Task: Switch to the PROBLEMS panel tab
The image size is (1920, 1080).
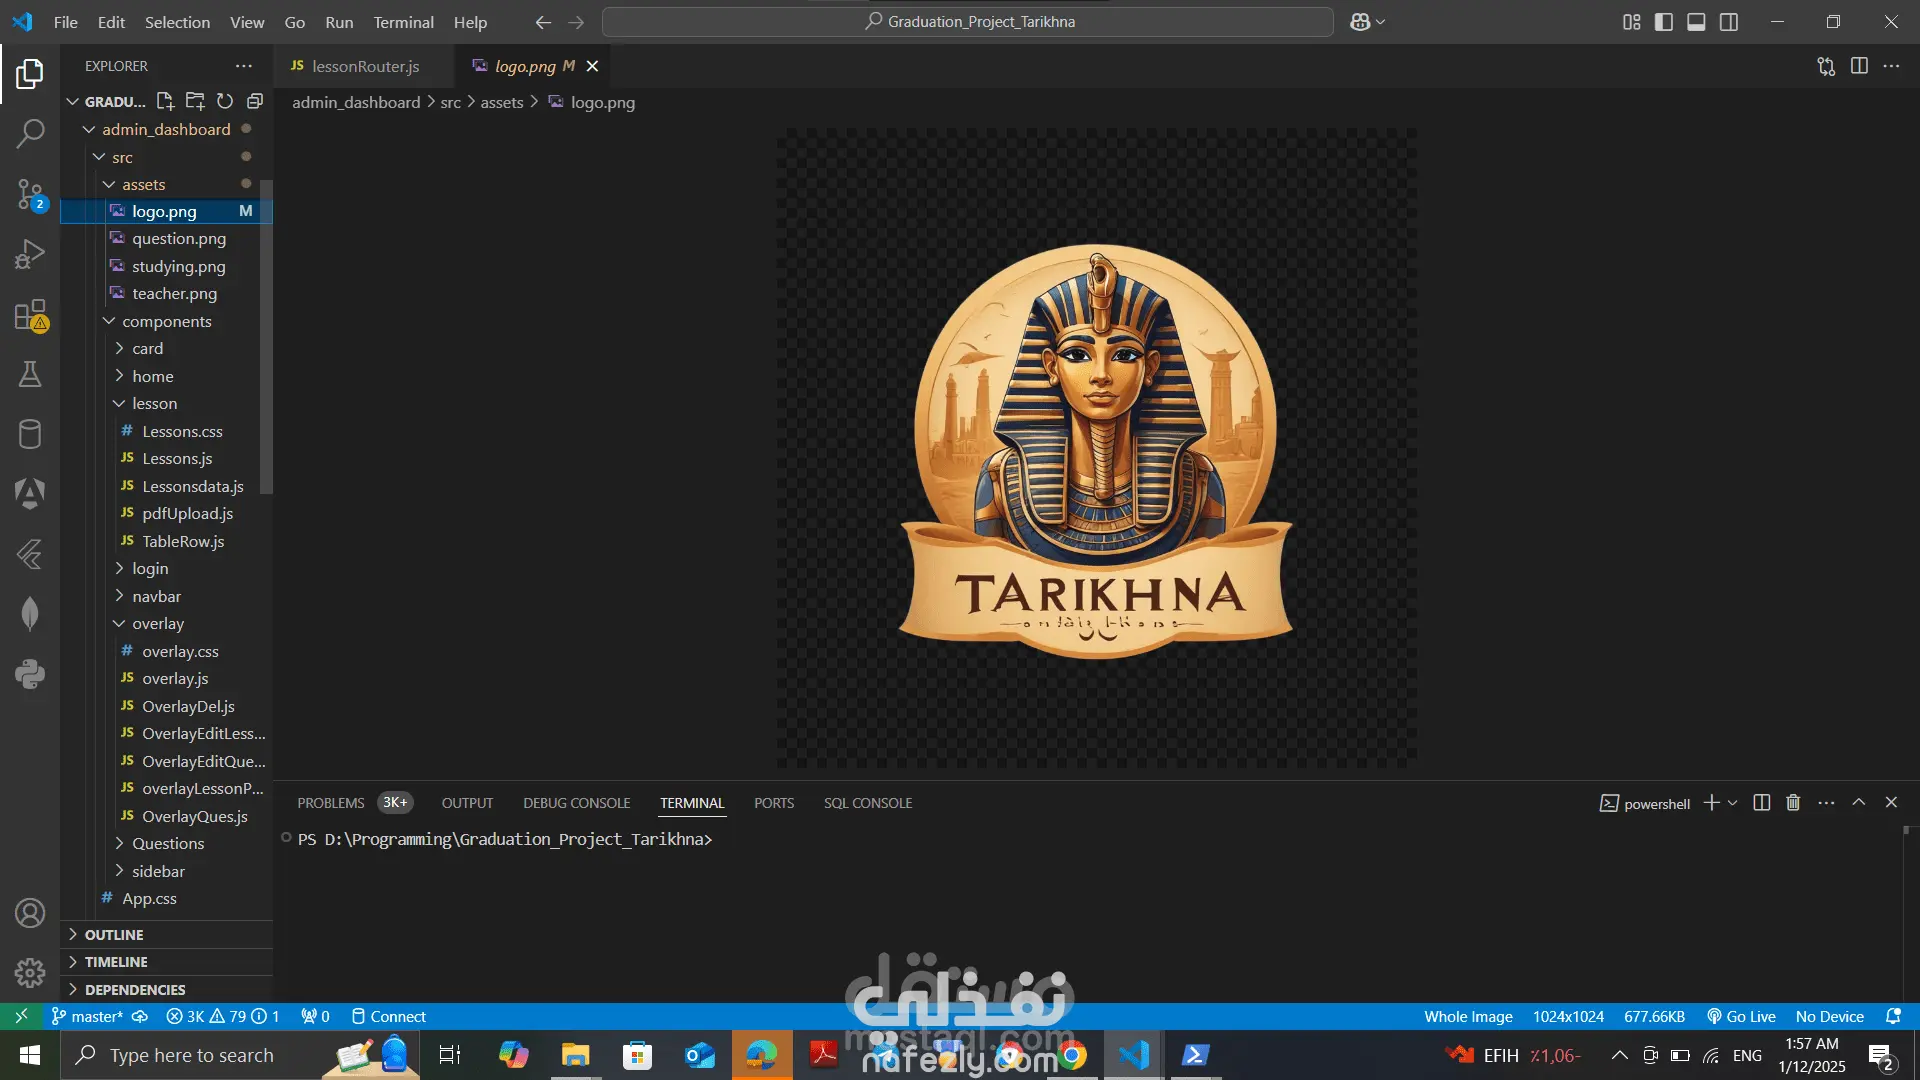Action: tap(331, 803)
